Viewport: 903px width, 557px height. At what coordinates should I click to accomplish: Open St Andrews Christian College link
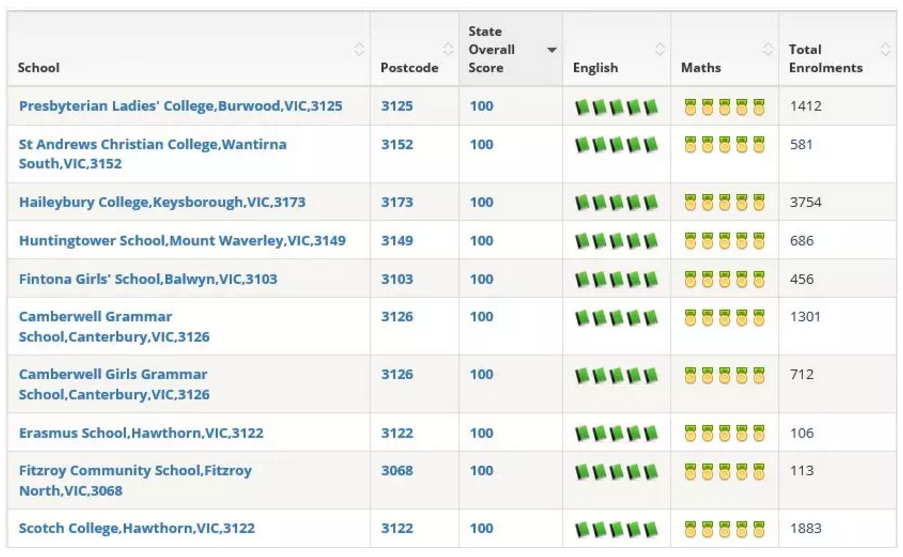[x=153, y=154]
